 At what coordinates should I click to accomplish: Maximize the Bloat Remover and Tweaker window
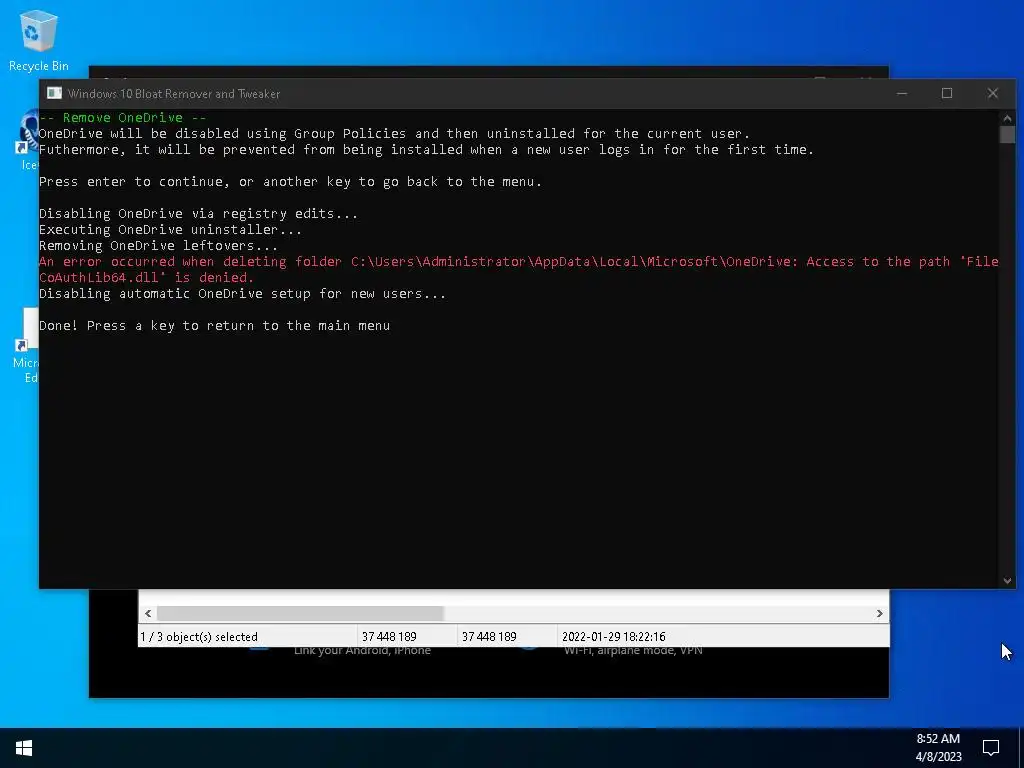tap(947, 93)
